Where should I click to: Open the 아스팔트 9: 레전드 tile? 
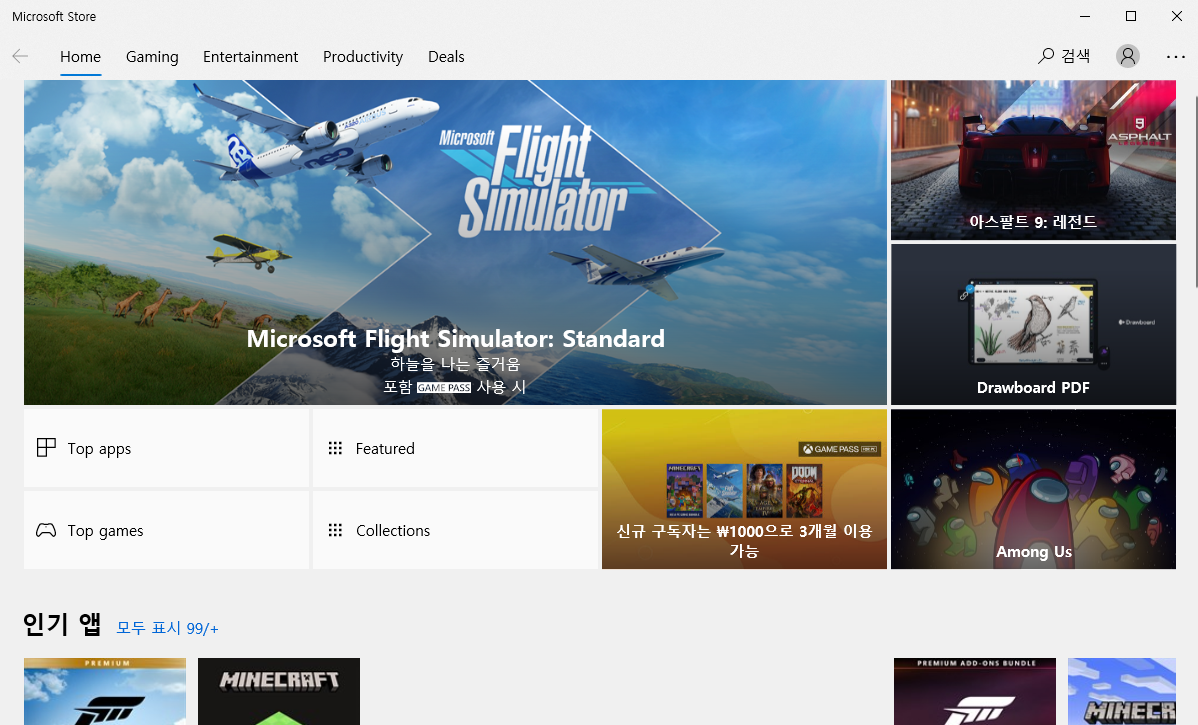click(1033, 160)
